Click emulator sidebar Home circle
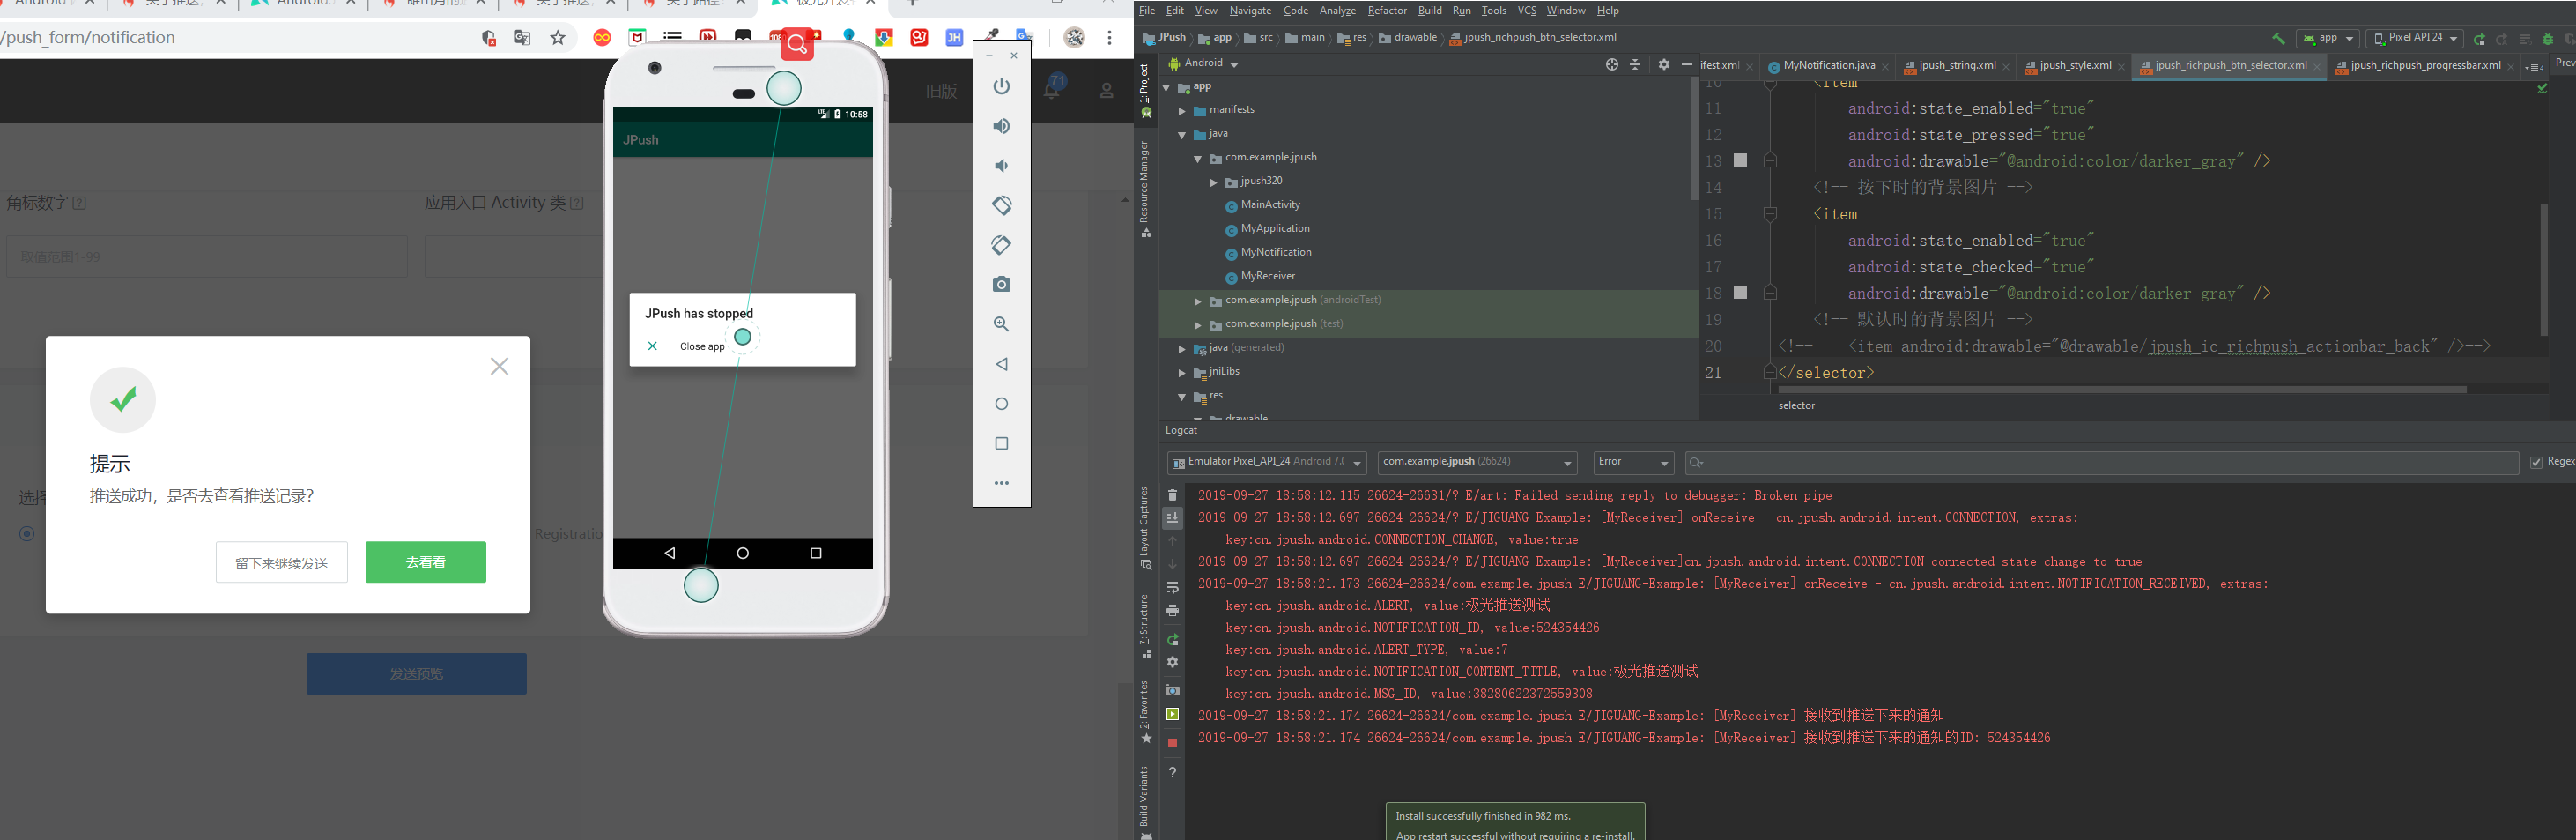This screenshot has width=2576, height=840. [x=1001, y=404]
